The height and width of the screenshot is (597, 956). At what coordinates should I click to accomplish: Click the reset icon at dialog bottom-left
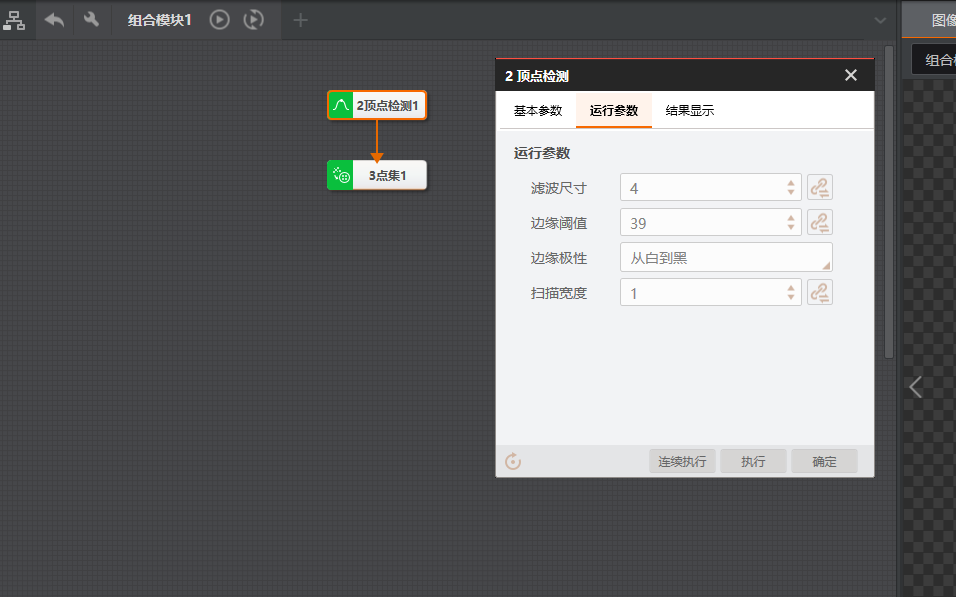tap(513, 461)
